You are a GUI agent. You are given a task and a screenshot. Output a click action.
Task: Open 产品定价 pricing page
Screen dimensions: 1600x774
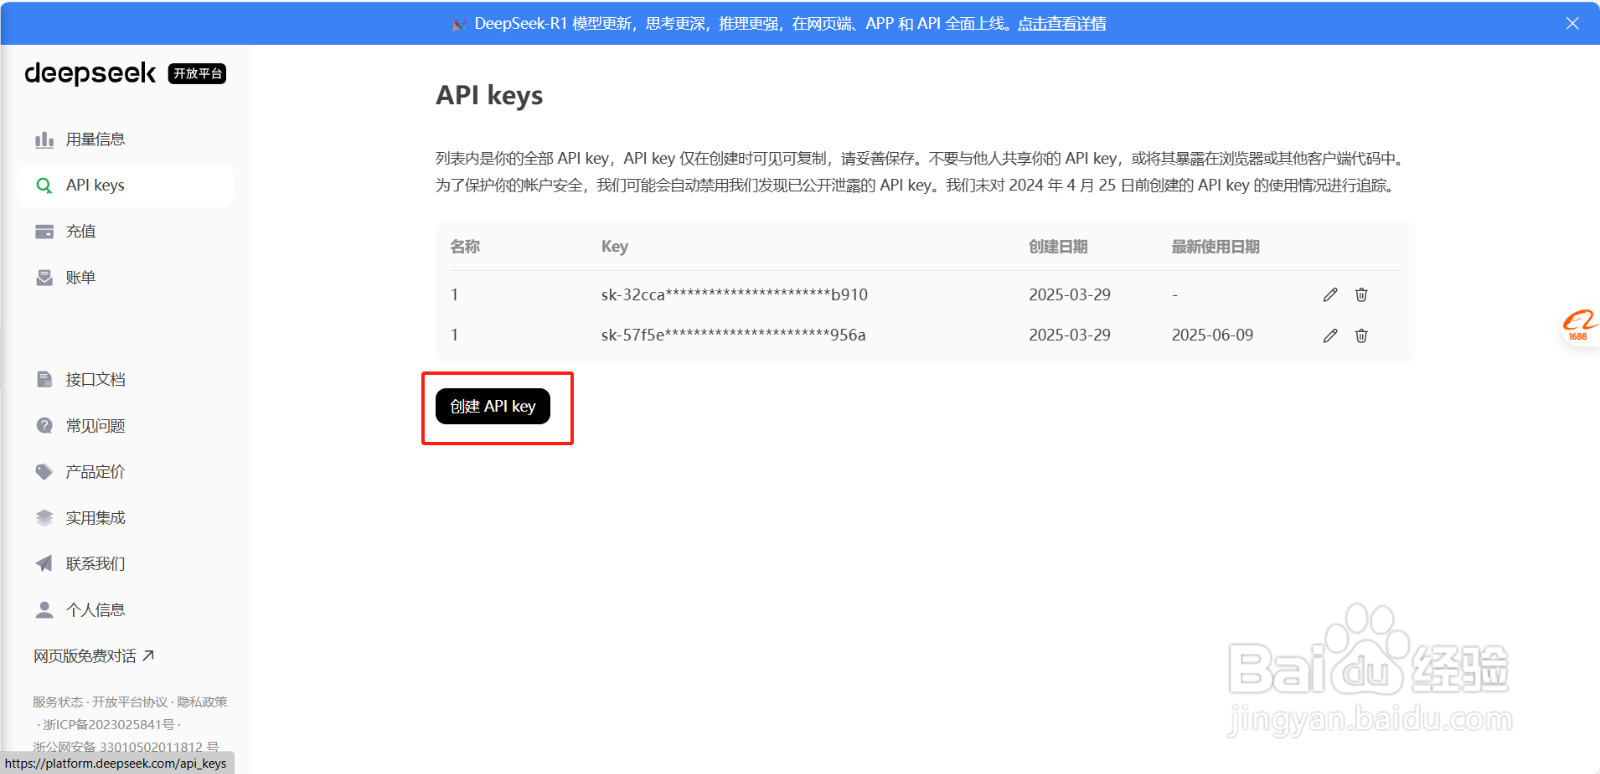(x=126, y=472)
